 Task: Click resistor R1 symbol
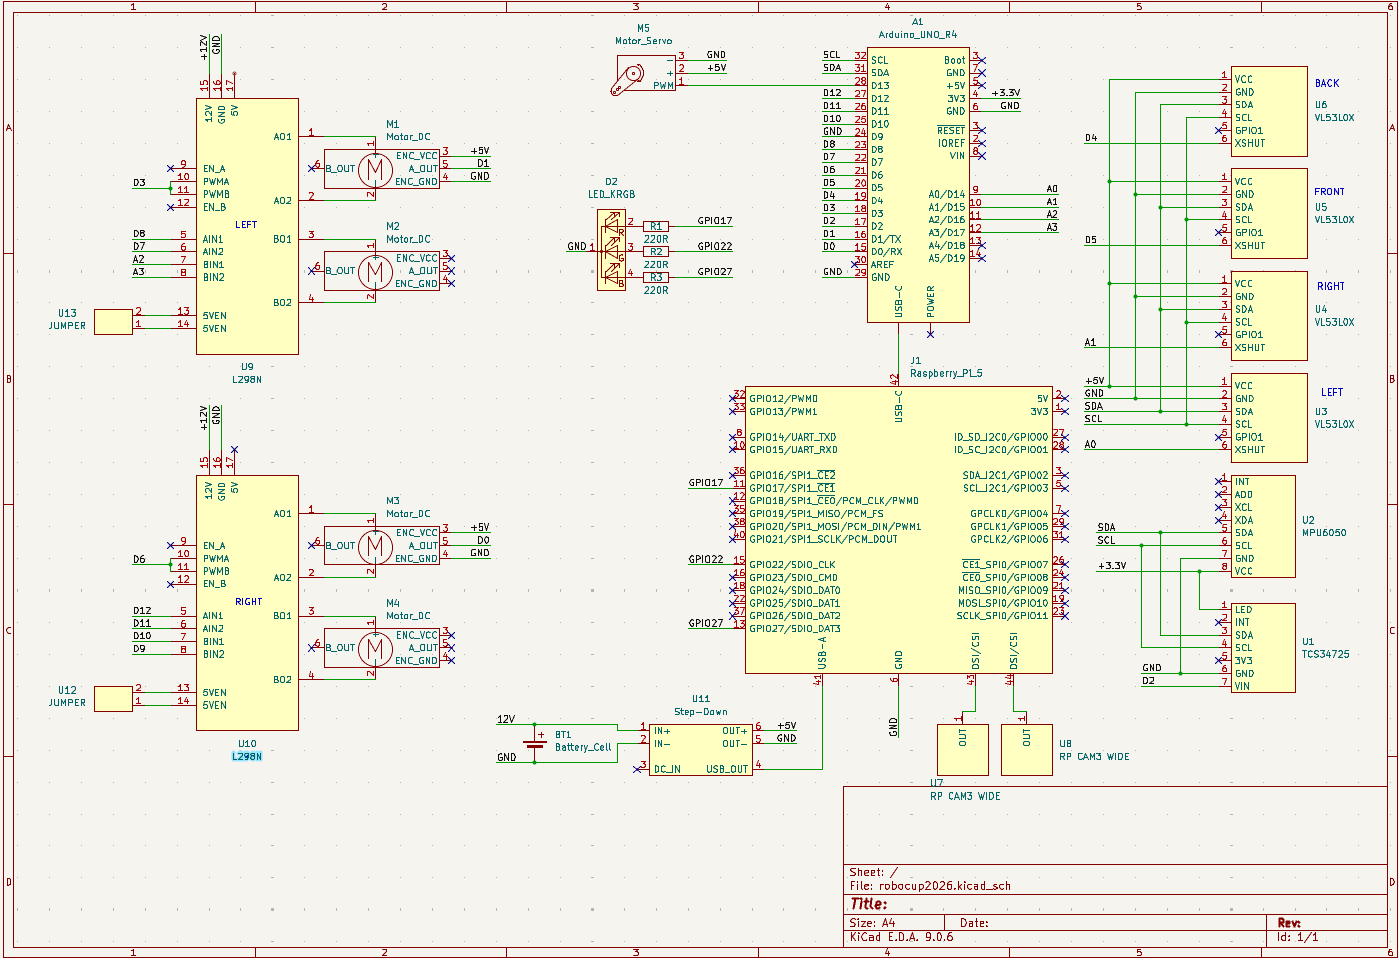pos(656,227)
